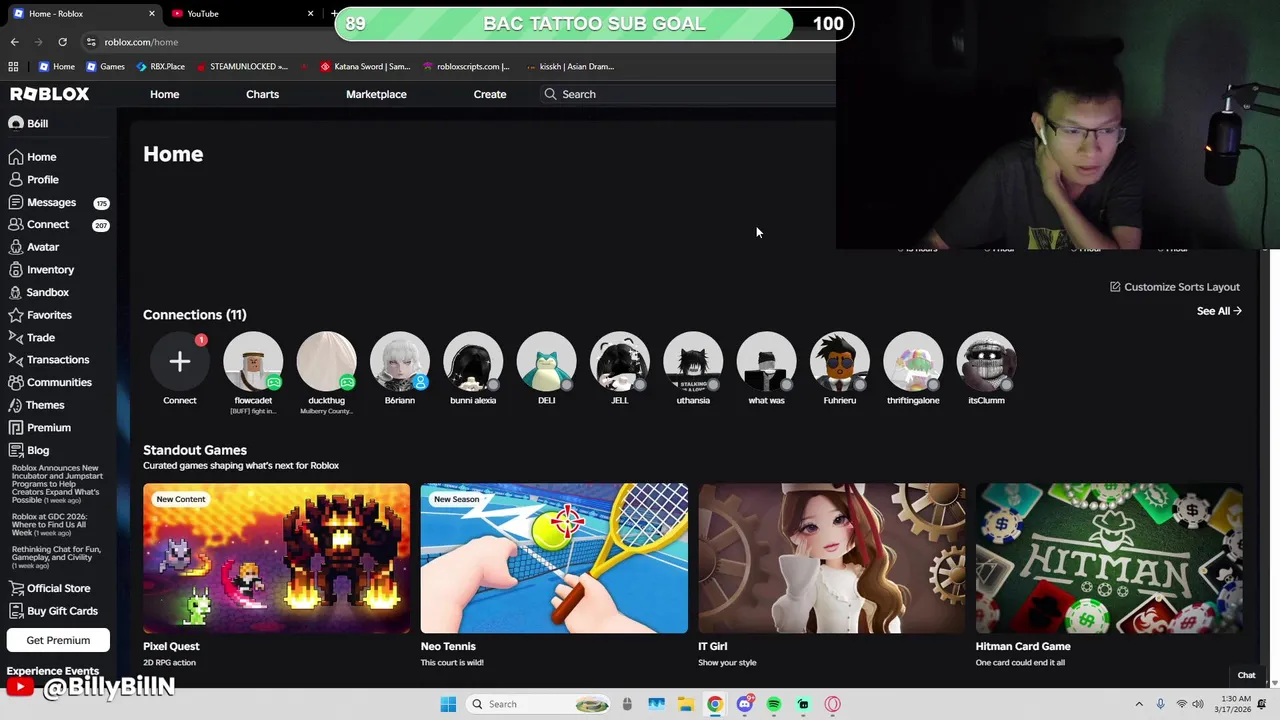Open the kisskh Asian Drama bookmark
This screenshot has width=1280, height=720.
point(569,67)
